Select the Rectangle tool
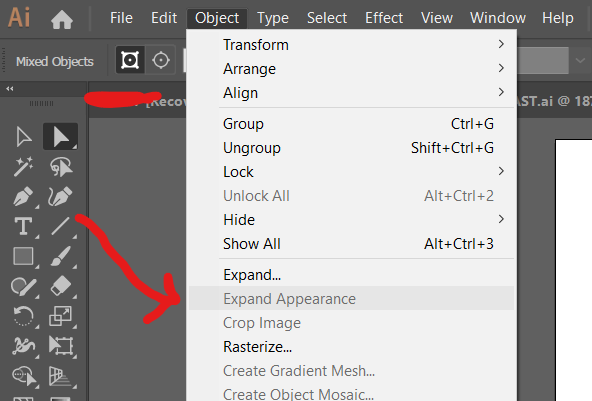This screenshot has height=401, width=592. [x=23, y=256]
